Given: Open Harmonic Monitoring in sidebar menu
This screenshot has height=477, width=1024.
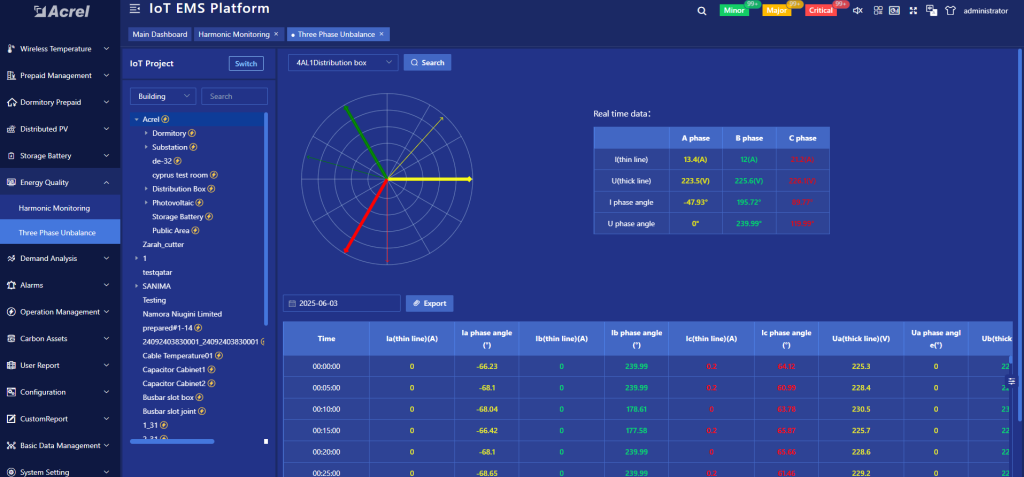Looking at the screenshot, I should tap(60, 208).
